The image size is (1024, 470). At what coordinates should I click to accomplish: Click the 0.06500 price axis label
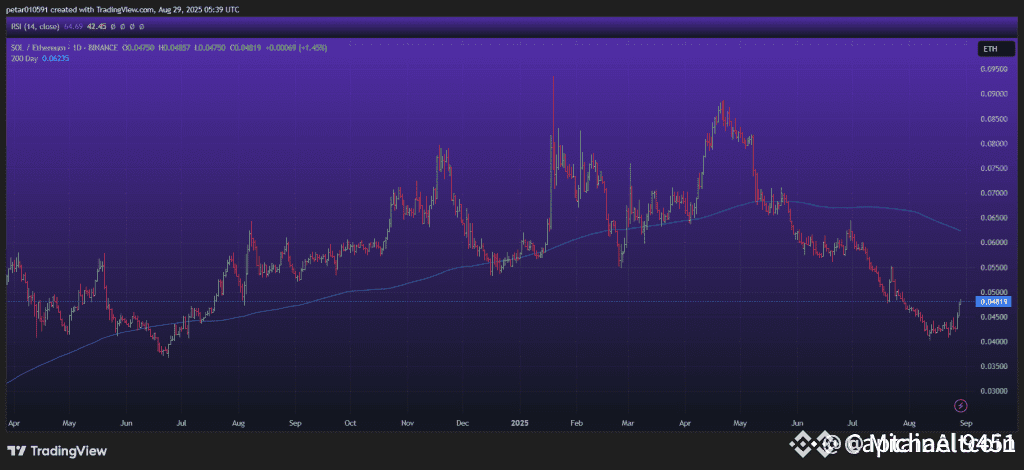(994, 217)
